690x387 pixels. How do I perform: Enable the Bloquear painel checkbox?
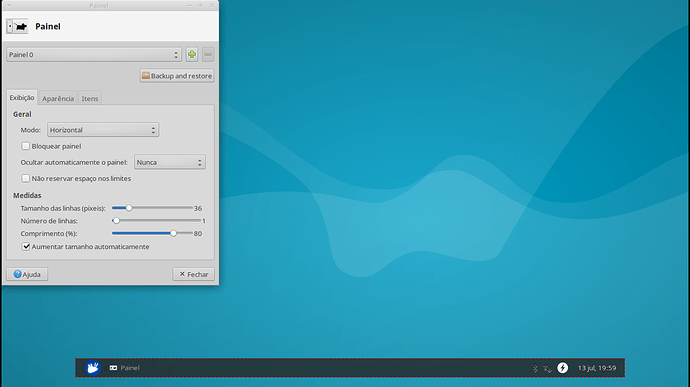(x=26, y=146)
